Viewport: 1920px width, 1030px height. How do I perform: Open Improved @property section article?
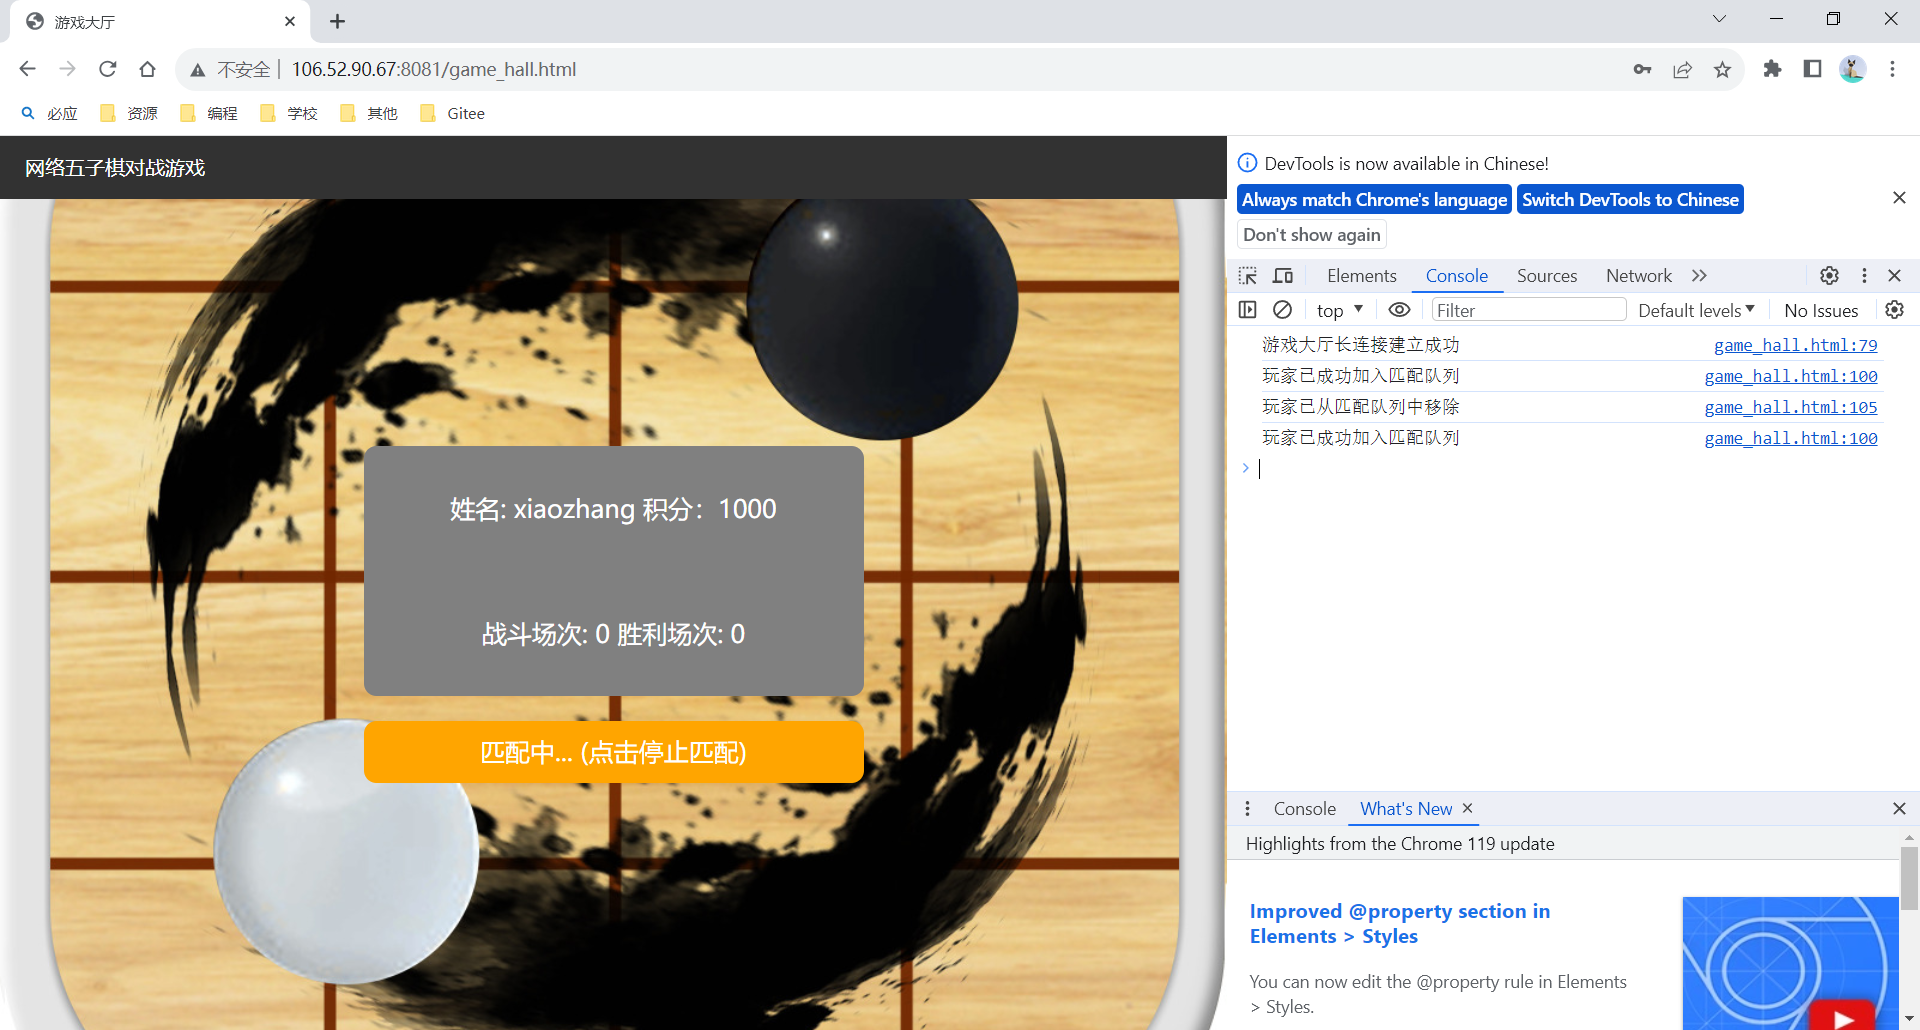[1399, 923]
